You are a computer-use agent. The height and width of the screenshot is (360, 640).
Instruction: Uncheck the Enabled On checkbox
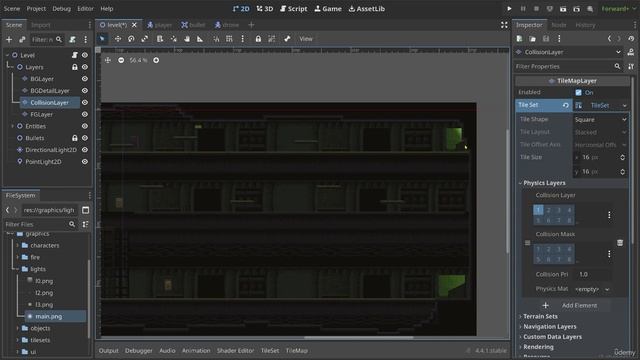(x=578, y=93)
